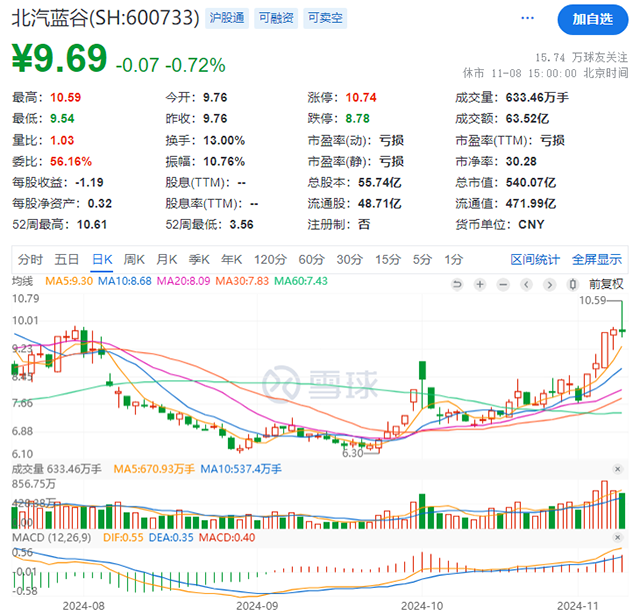Viewport: 640px width, 615px height.
Task: Click the DIF:0.55 value
Action: pos(123,537)
